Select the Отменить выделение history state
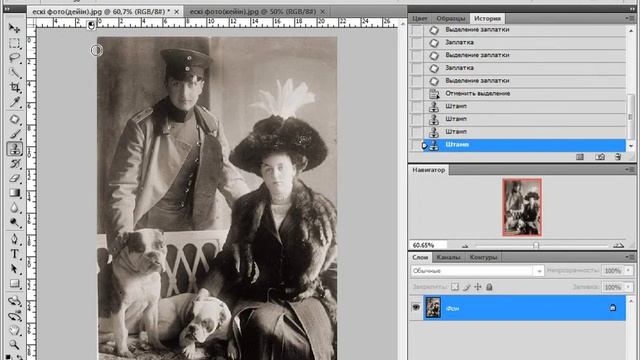The width and height of the screenshot is (640, 360). (524, 93)
